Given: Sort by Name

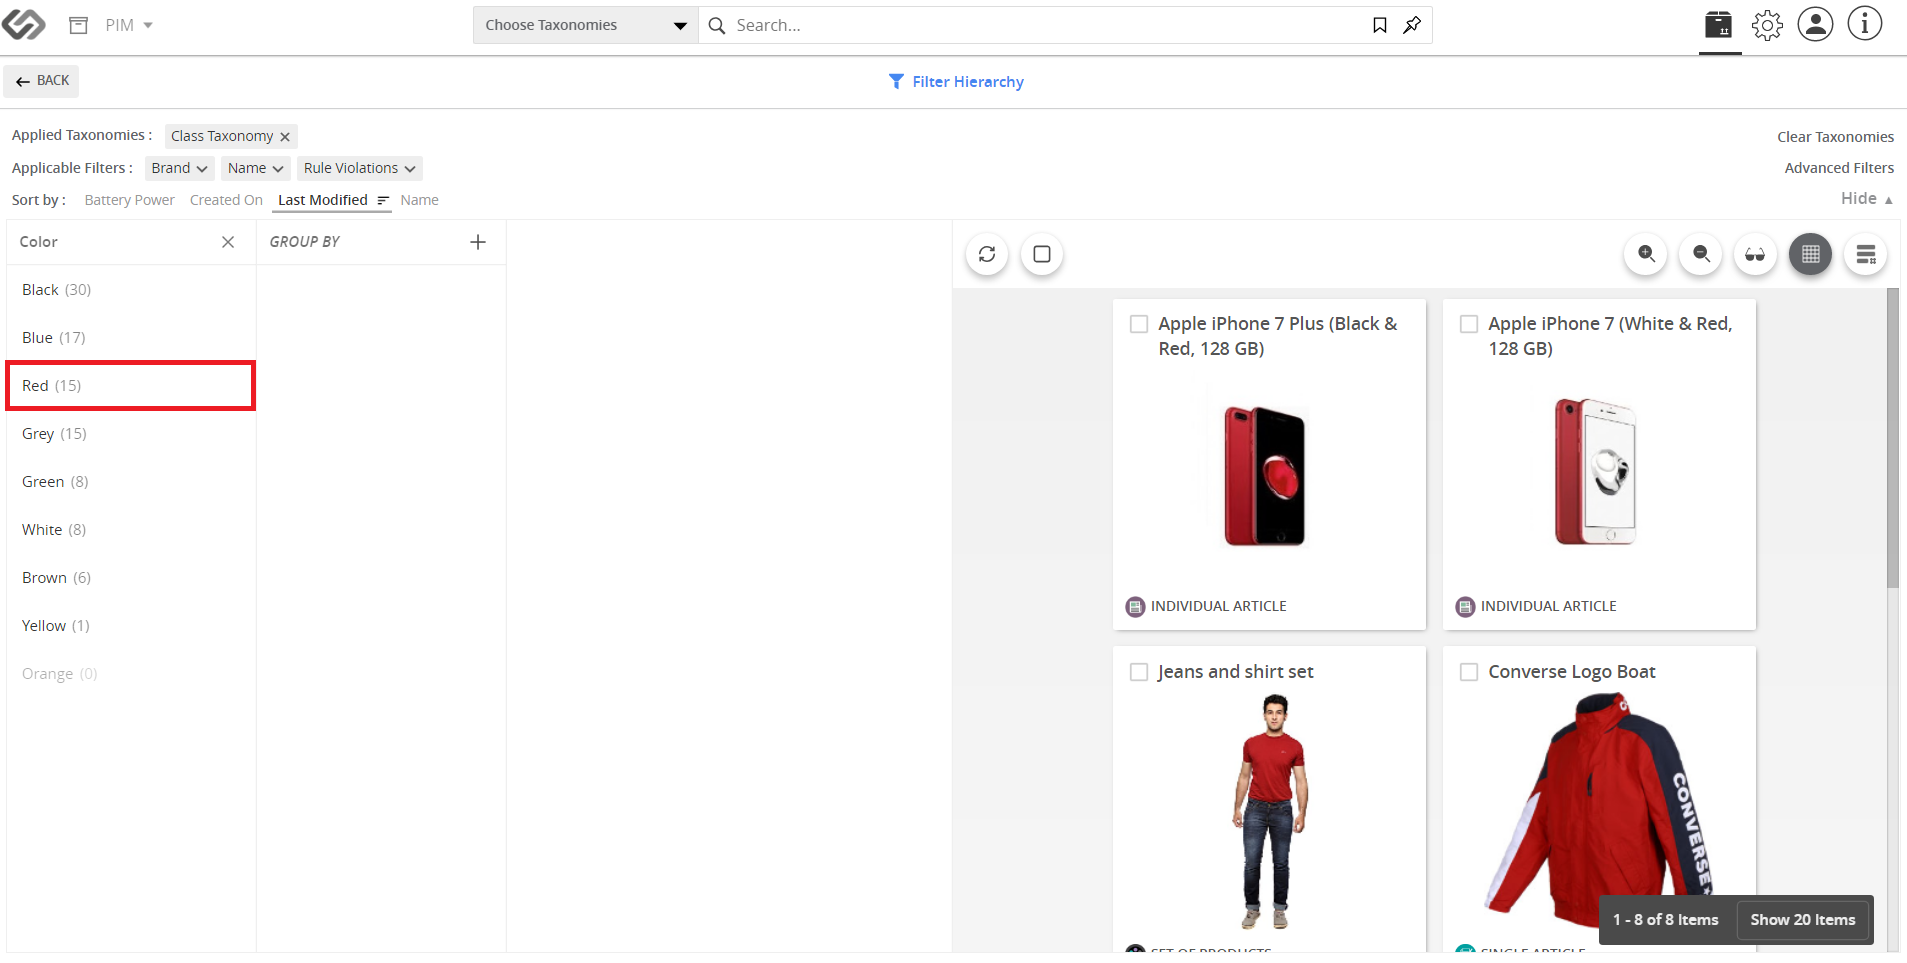Looking at the screenshot, I should [x=420, y=200].
